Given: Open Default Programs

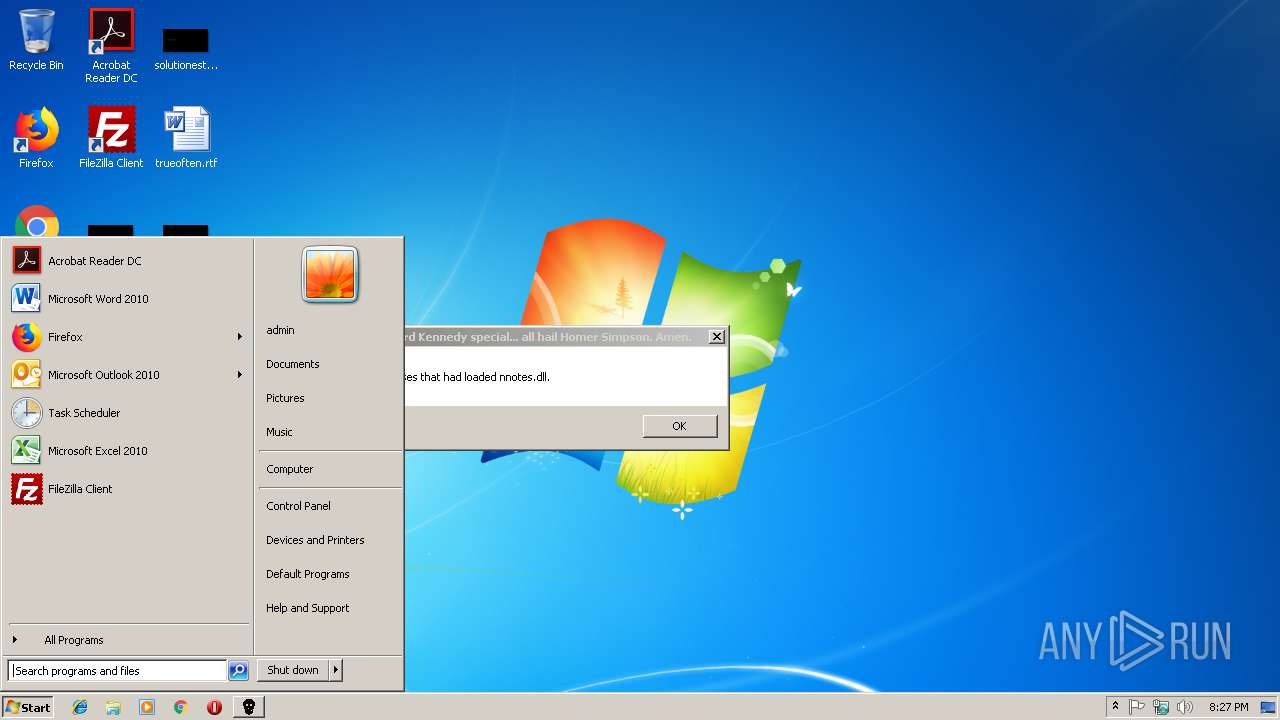Looking at the screenshot, I should tap(329, 574).
